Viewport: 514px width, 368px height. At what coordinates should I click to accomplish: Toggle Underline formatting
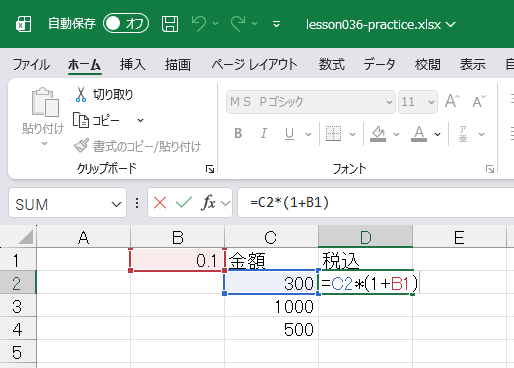(289, 133)
